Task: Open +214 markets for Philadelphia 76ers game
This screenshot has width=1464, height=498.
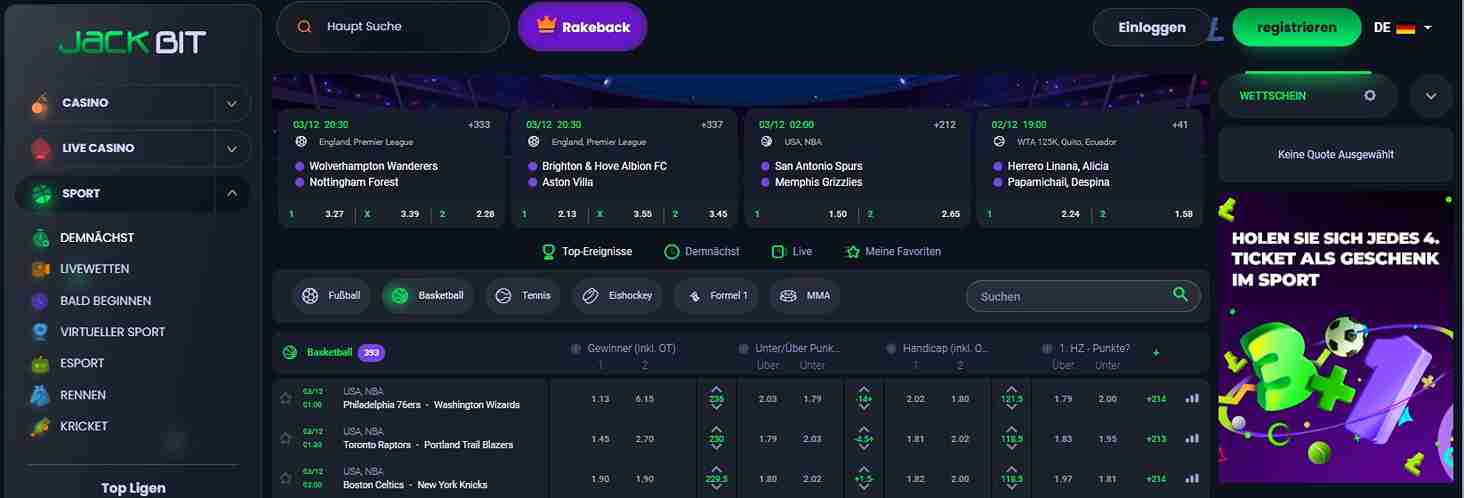Action: click(1156, 399)
